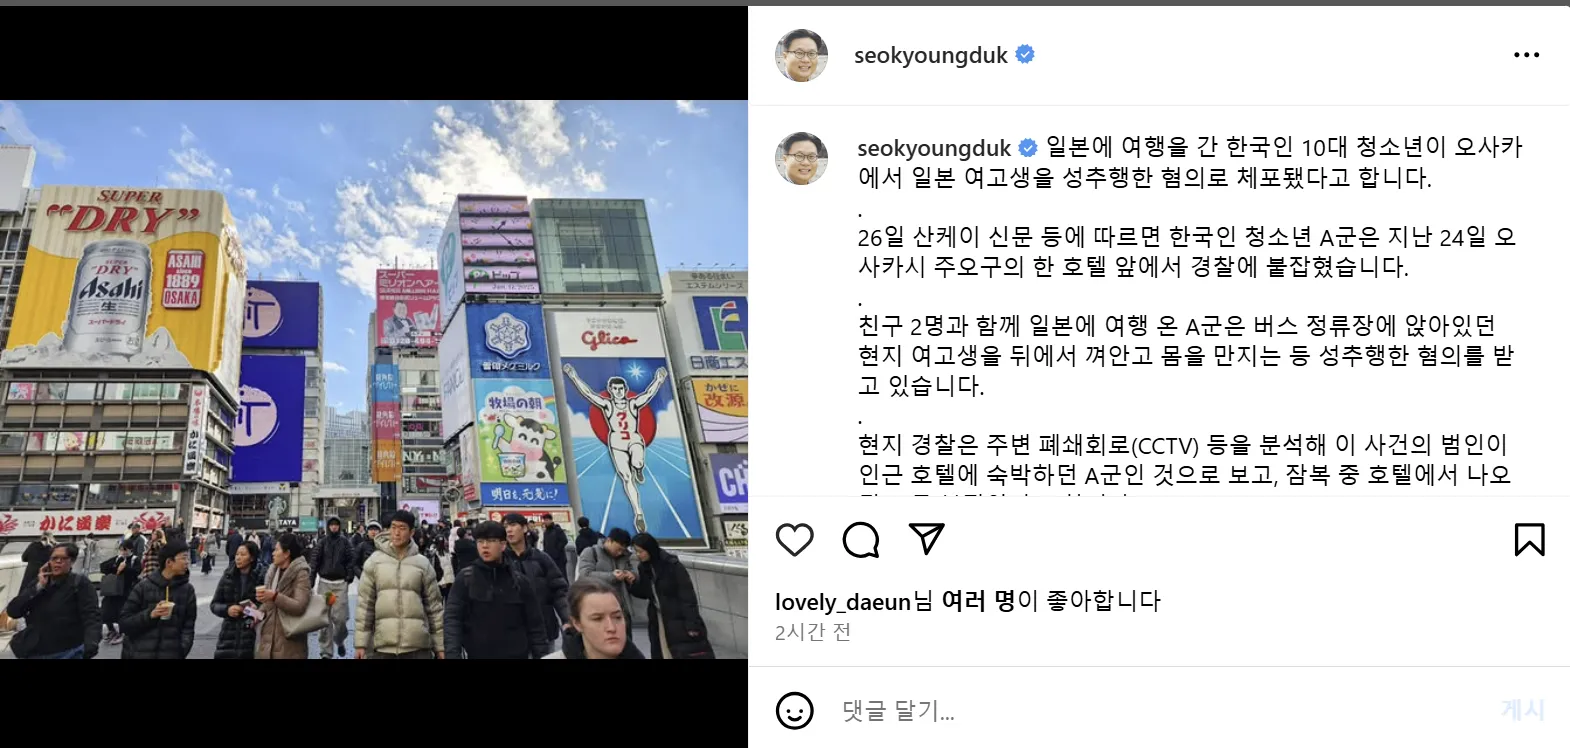Click the 2시간 전 timestamp
Screen dimensions: 1570x748
pos(813,632)
